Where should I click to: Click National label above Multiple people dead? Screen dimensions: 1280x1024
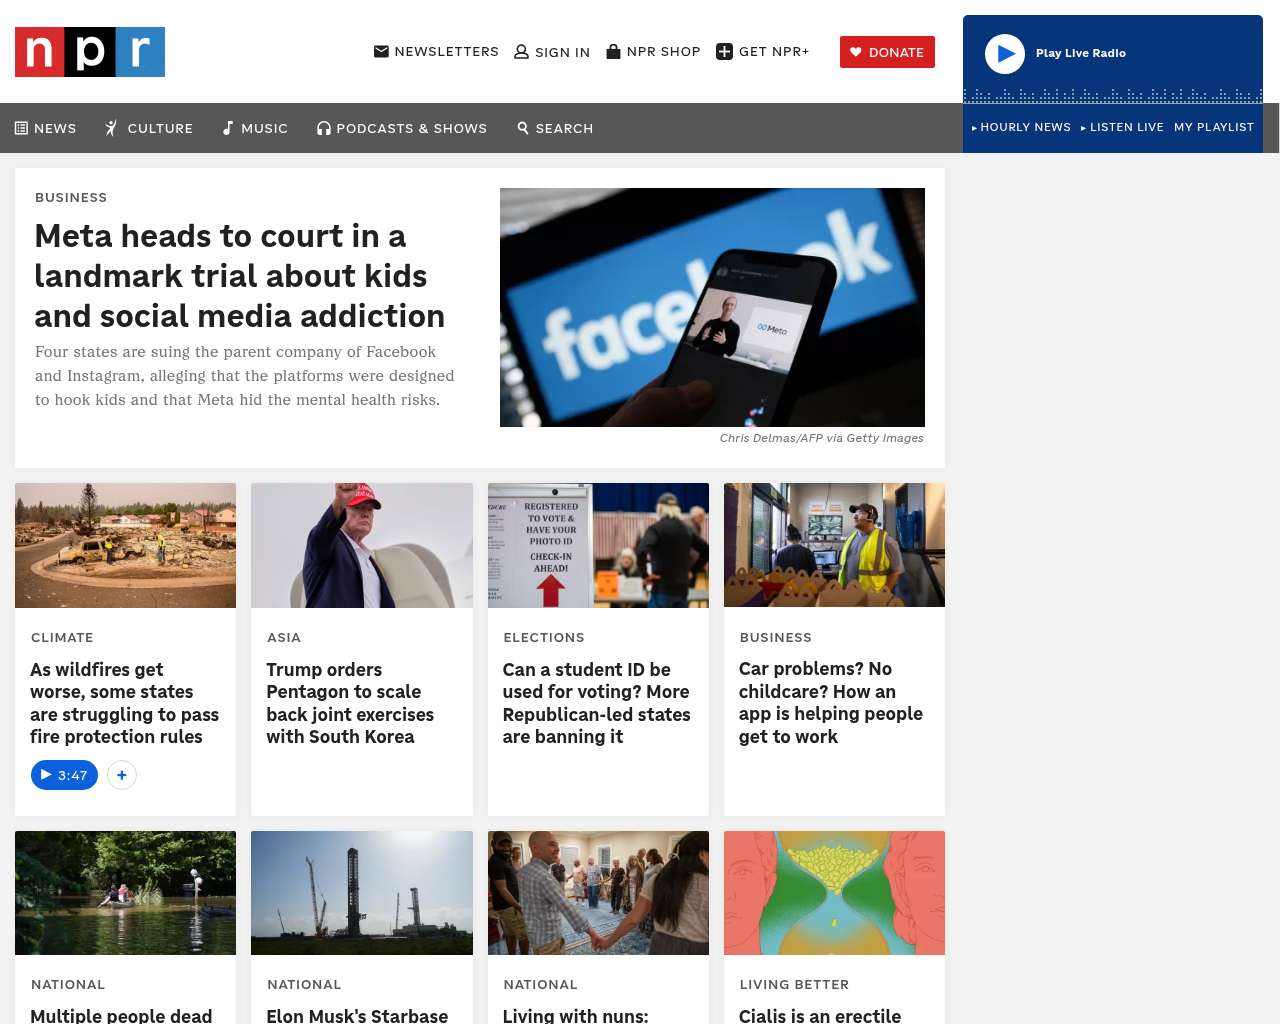pos(68,984)
